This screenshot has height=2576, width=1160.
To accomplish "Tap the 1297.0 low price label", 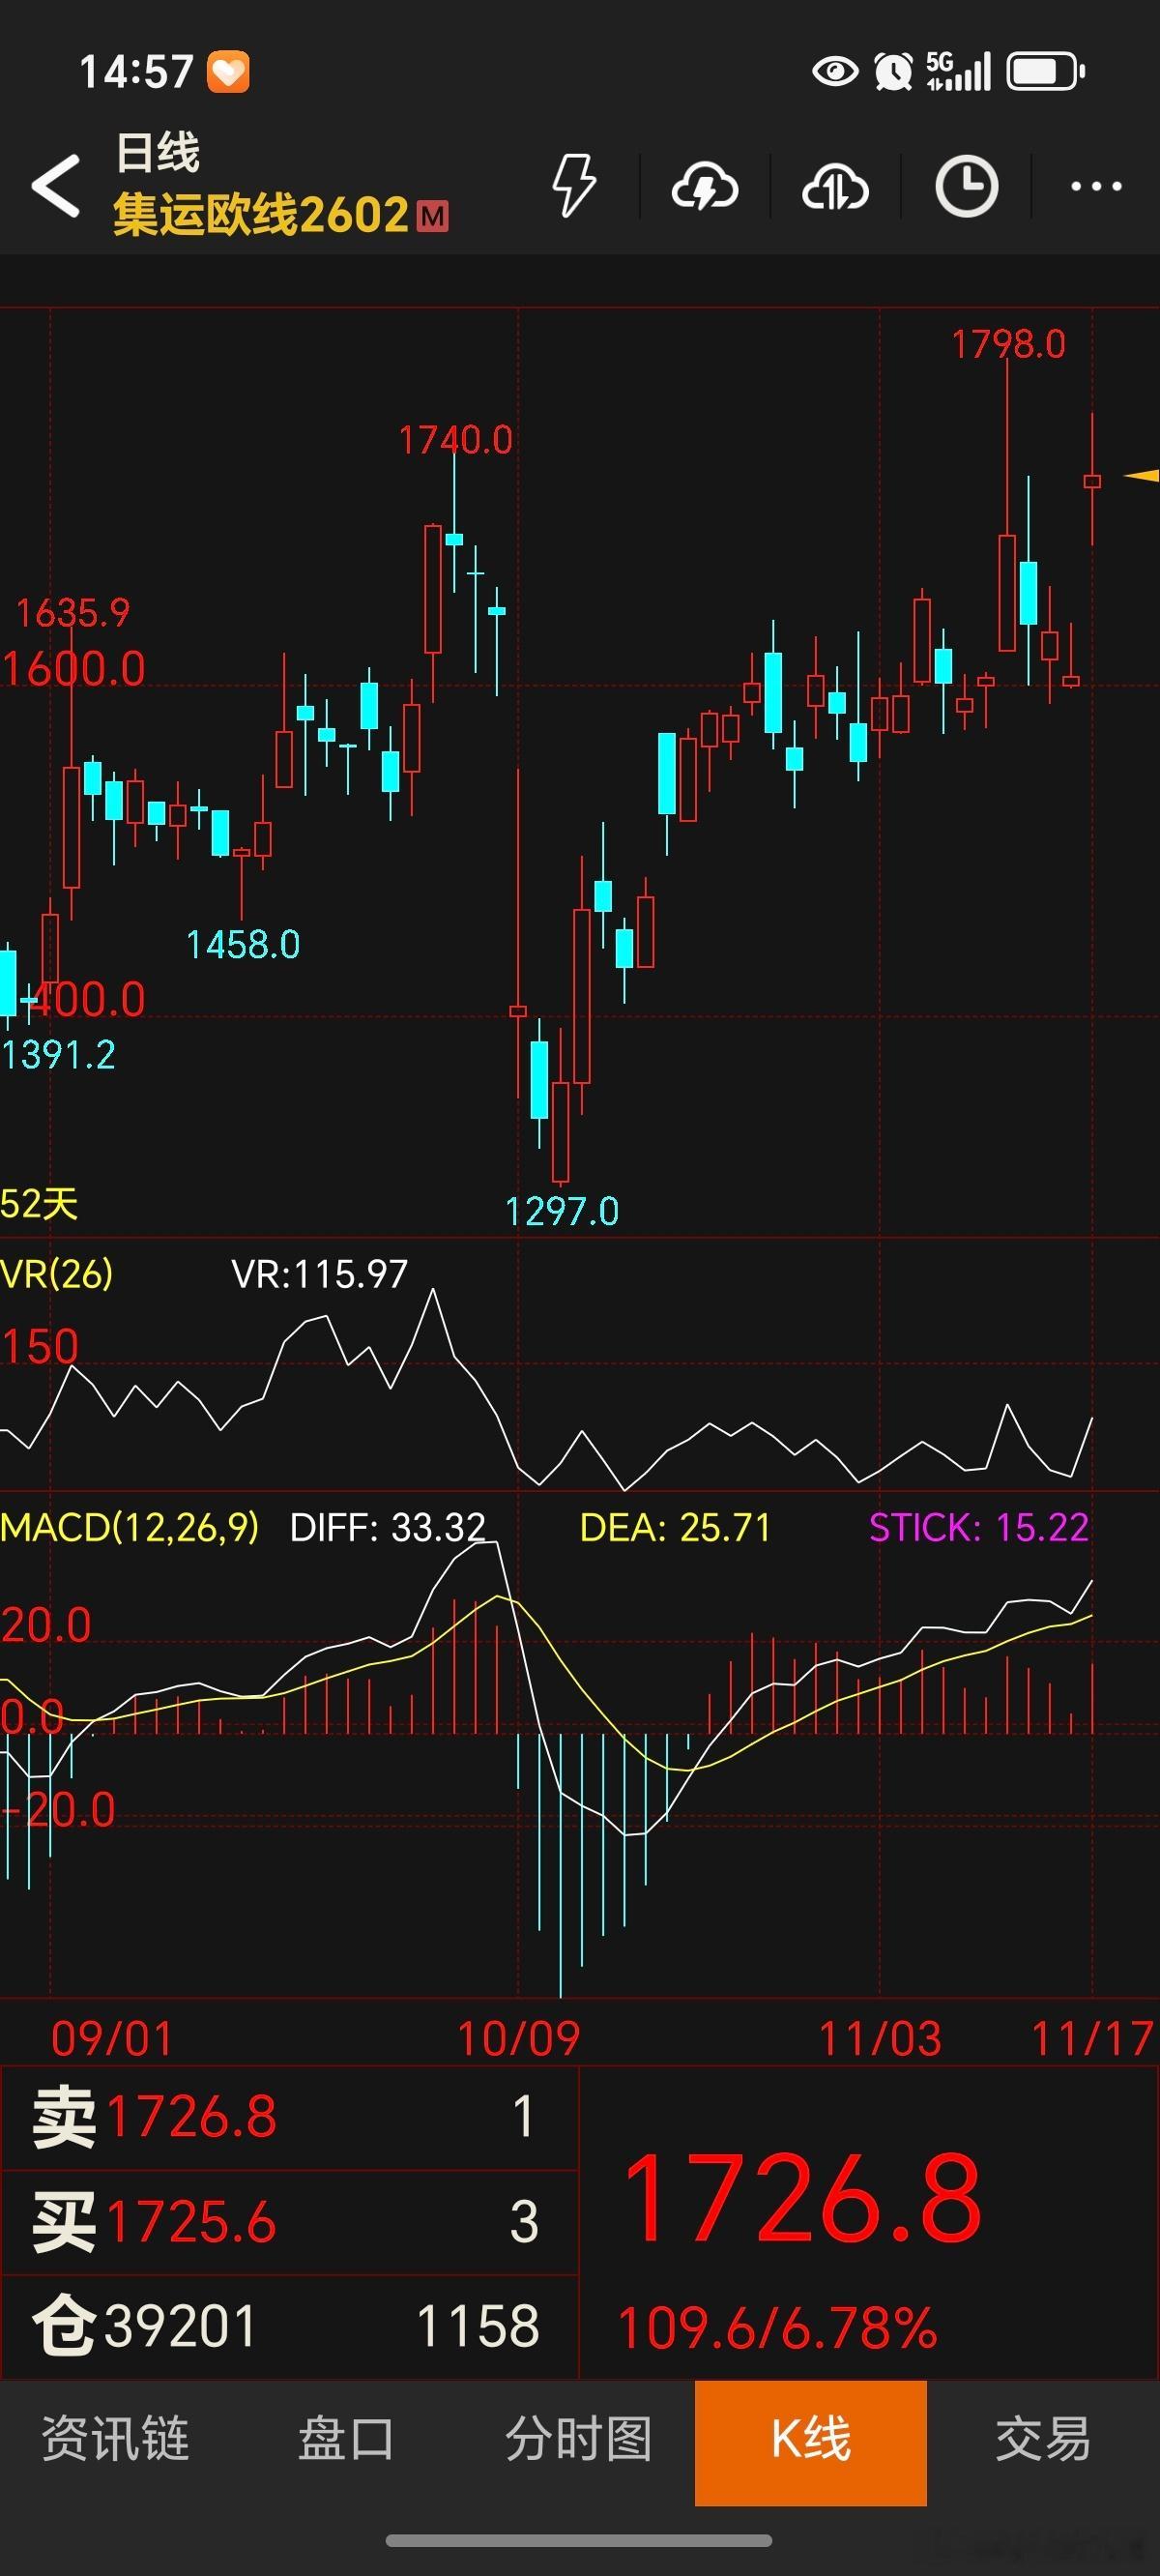I will point(562,1212).
